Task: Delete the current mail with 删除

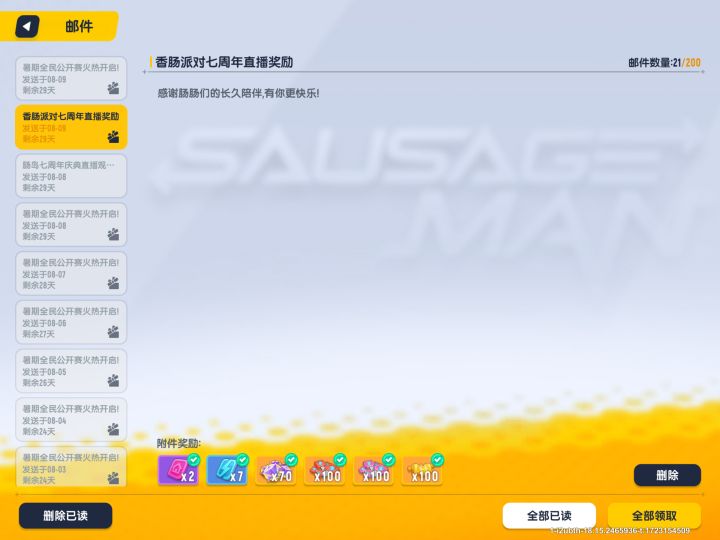Action: point(667,475)
